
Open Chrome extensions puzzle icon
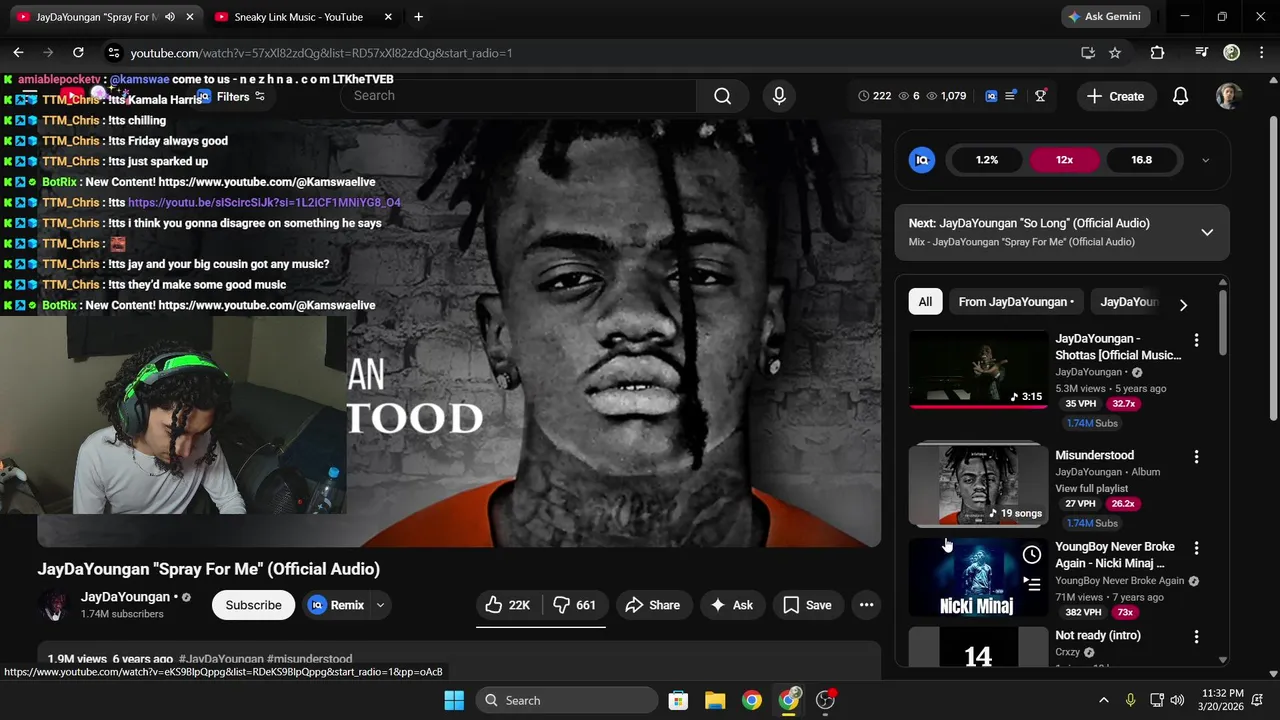[x=1157, y=53]
